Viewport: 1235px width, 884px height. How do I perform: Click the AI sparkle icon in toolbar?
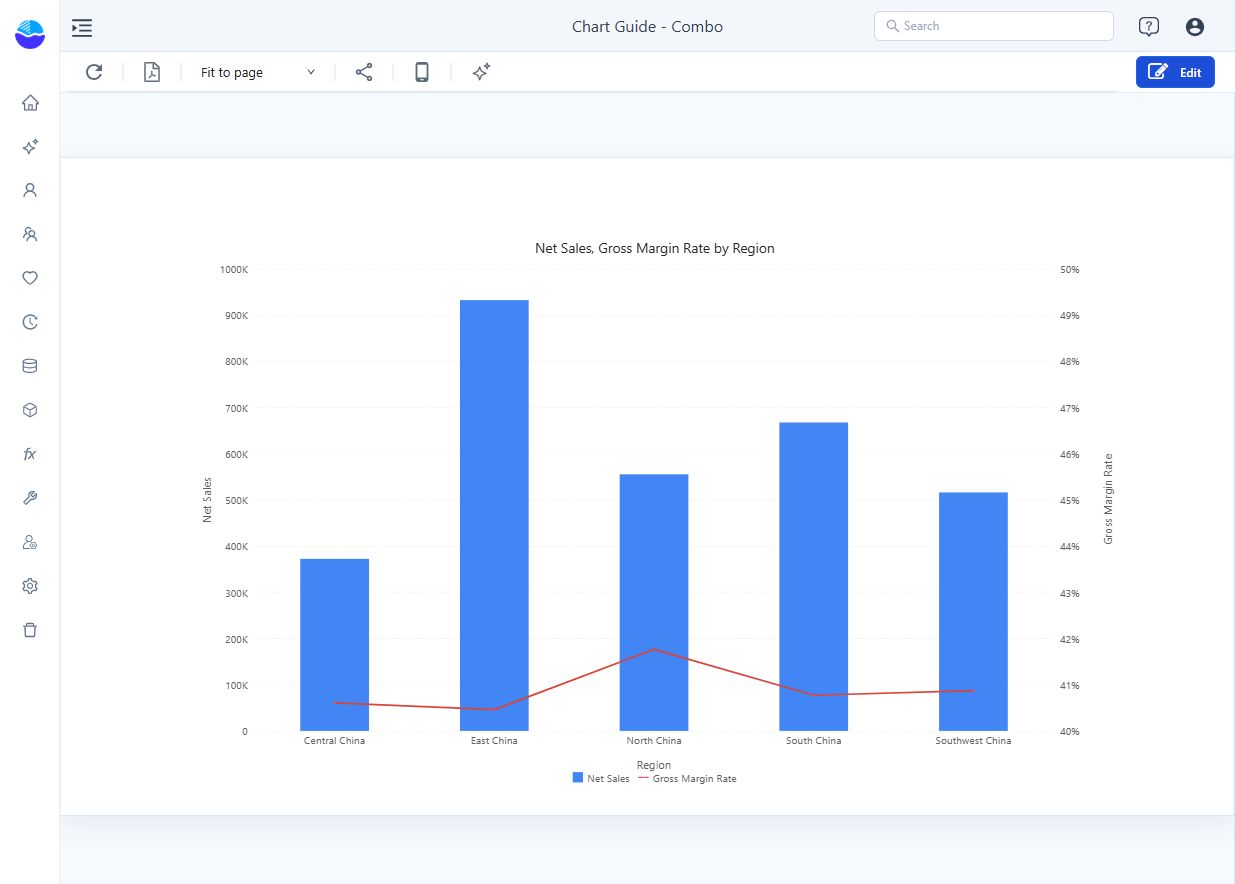point(481,72)
